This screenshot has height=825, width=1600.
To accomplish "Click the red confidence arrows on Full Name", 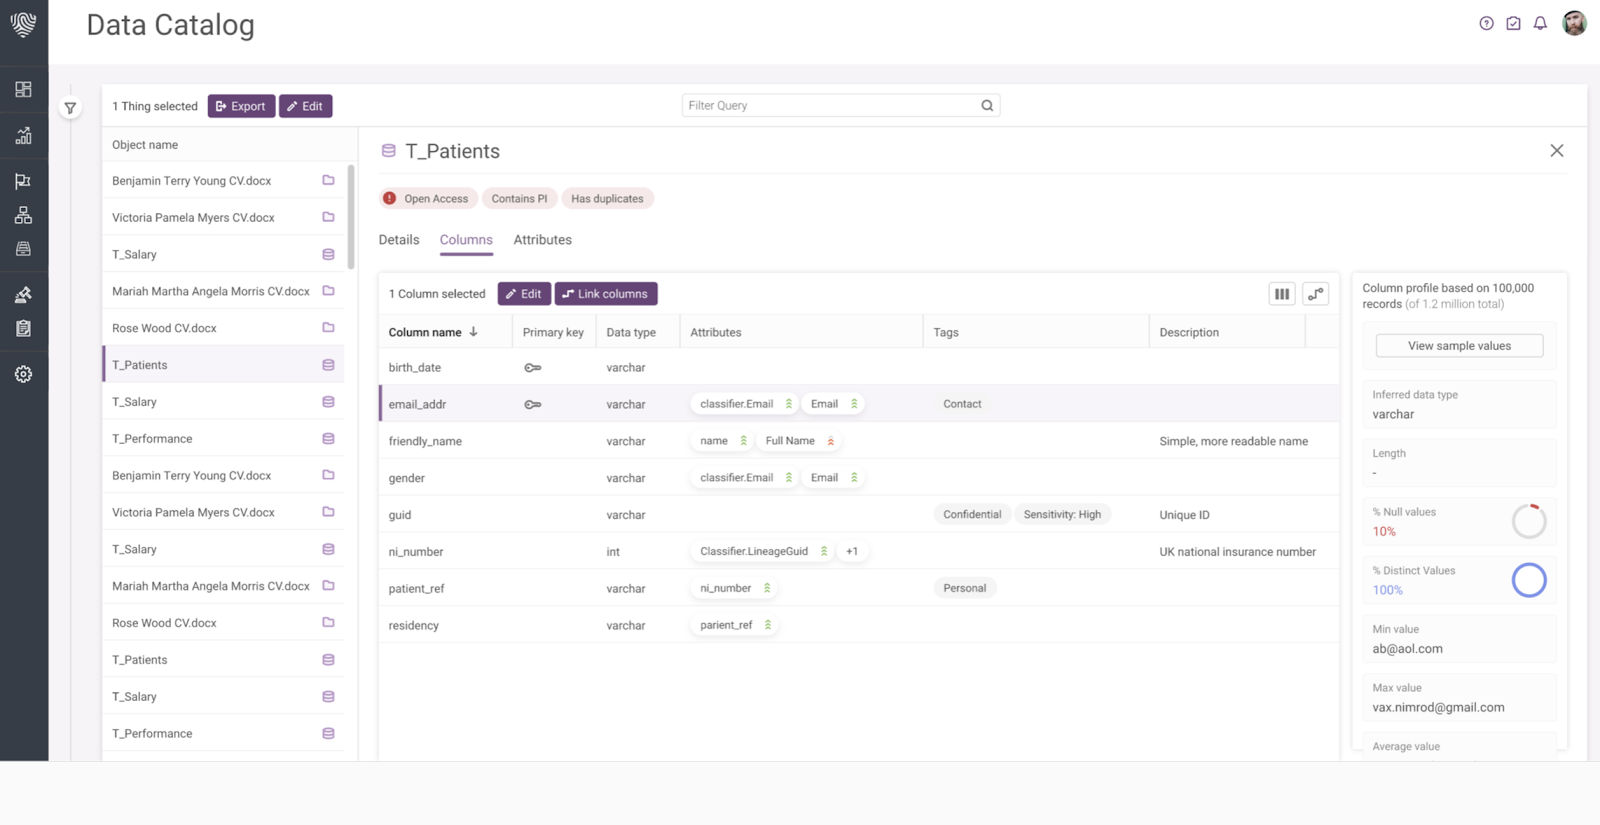I will (x=831, y=441).
